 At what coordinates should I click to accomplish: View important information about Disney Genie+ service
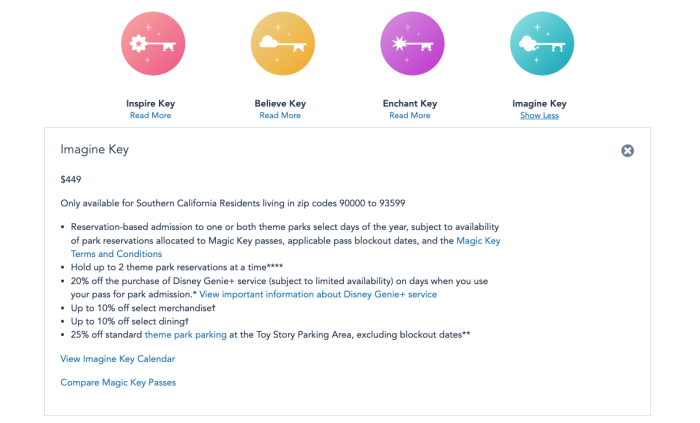(x=318, y=295)
